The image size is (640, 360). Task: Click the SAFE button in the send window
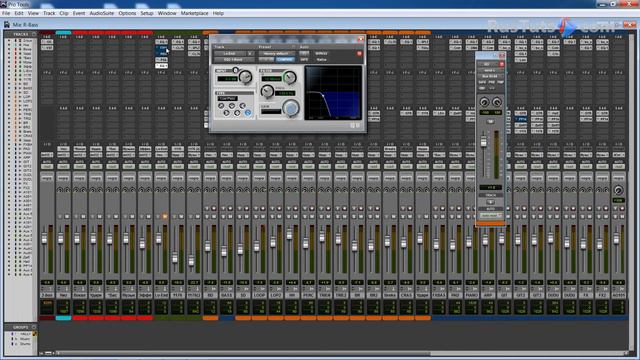click(481, 82)
